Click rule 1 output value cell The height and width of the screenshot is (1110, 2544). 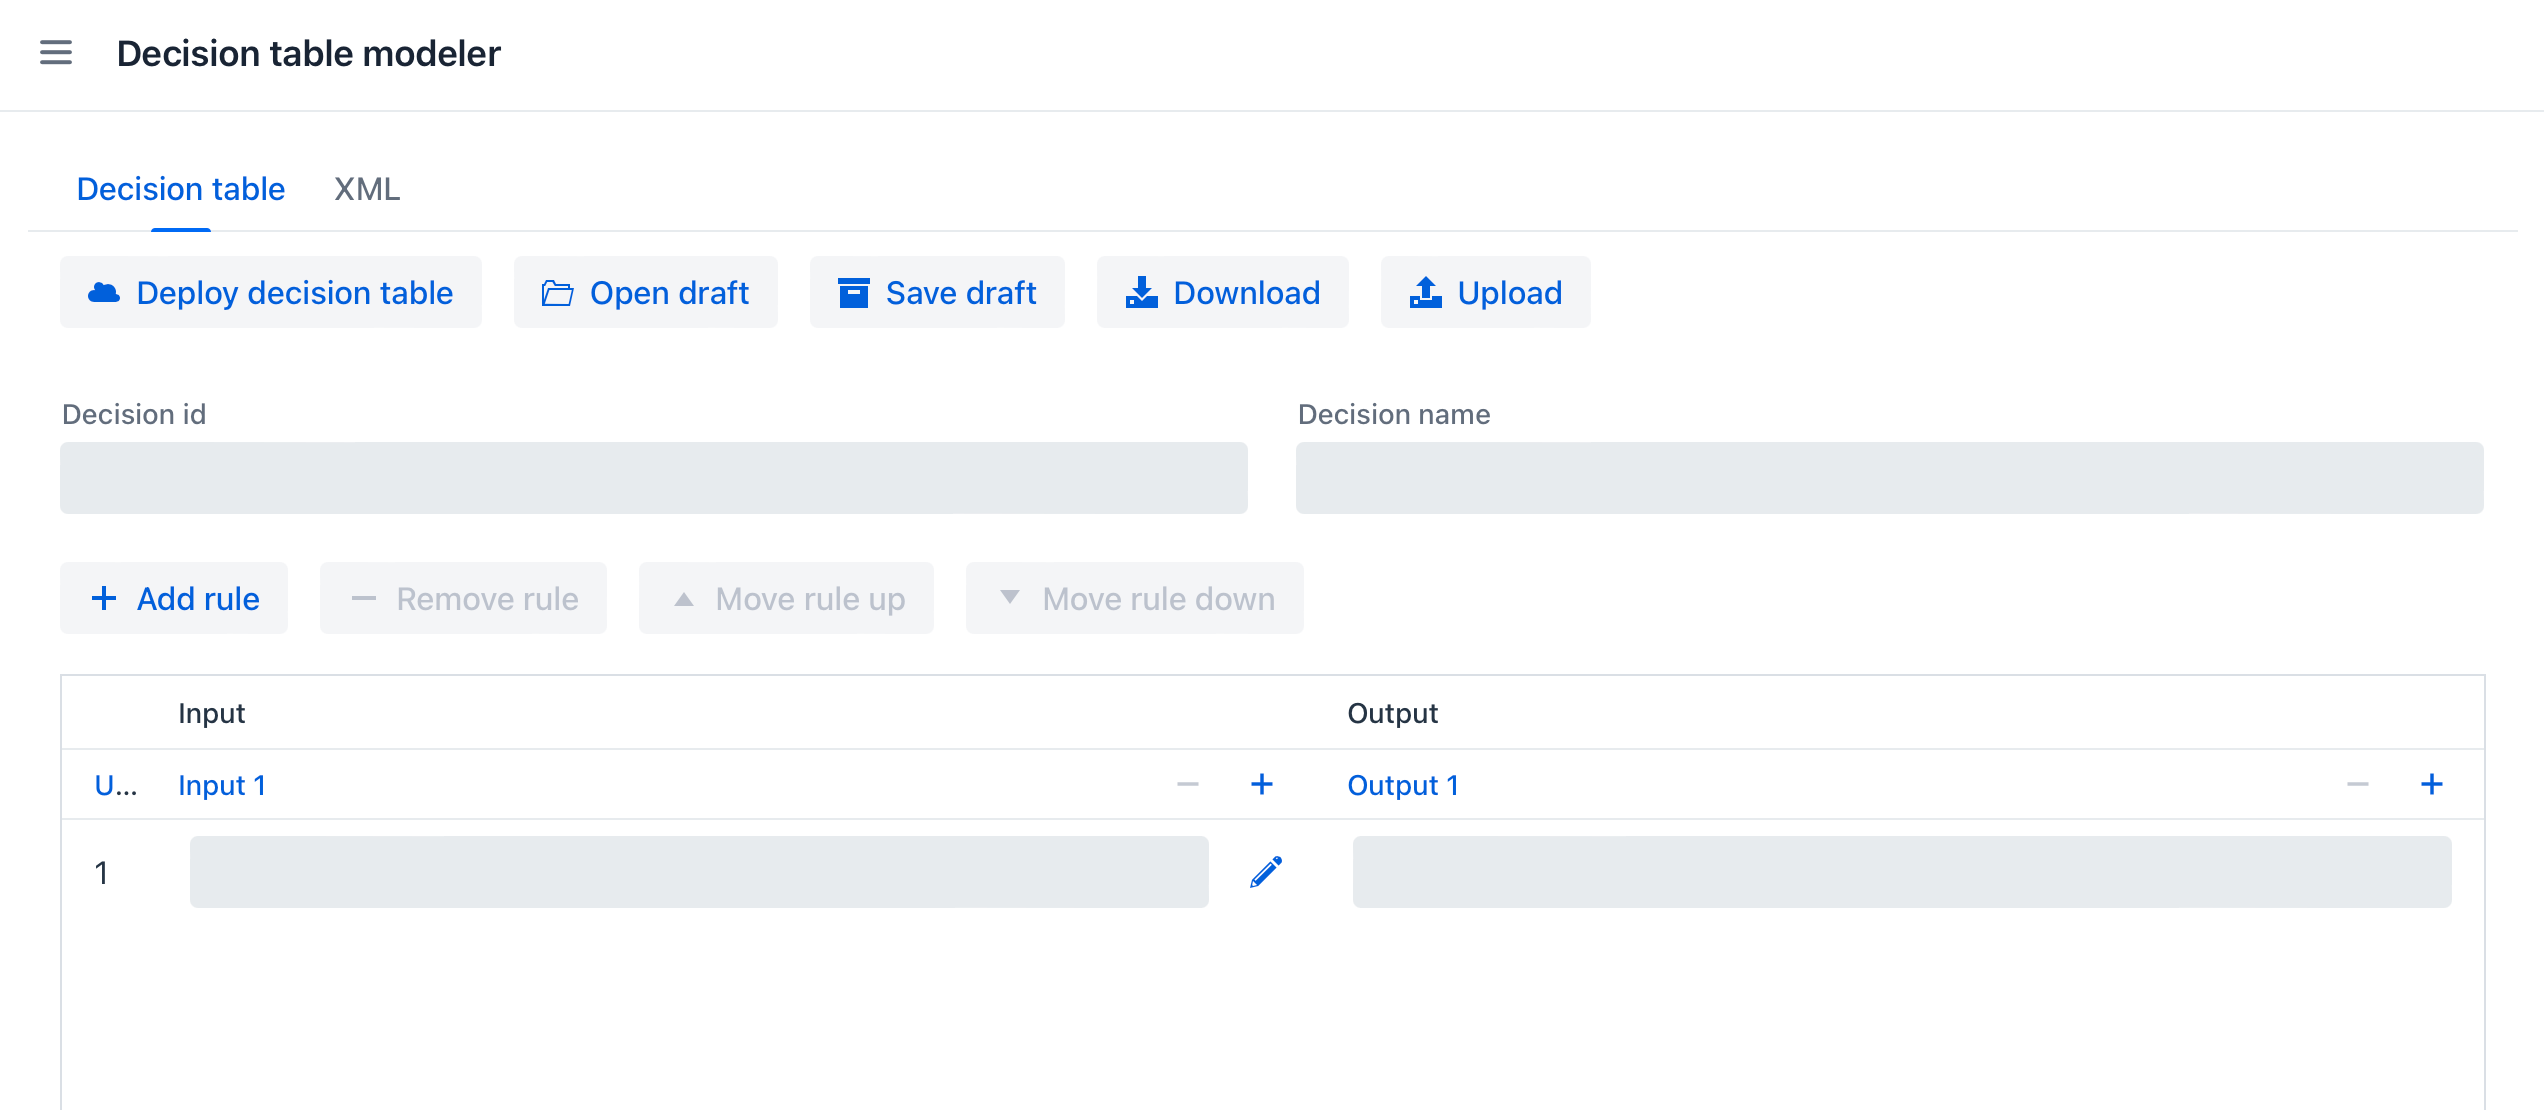(x=1901, y=872)
